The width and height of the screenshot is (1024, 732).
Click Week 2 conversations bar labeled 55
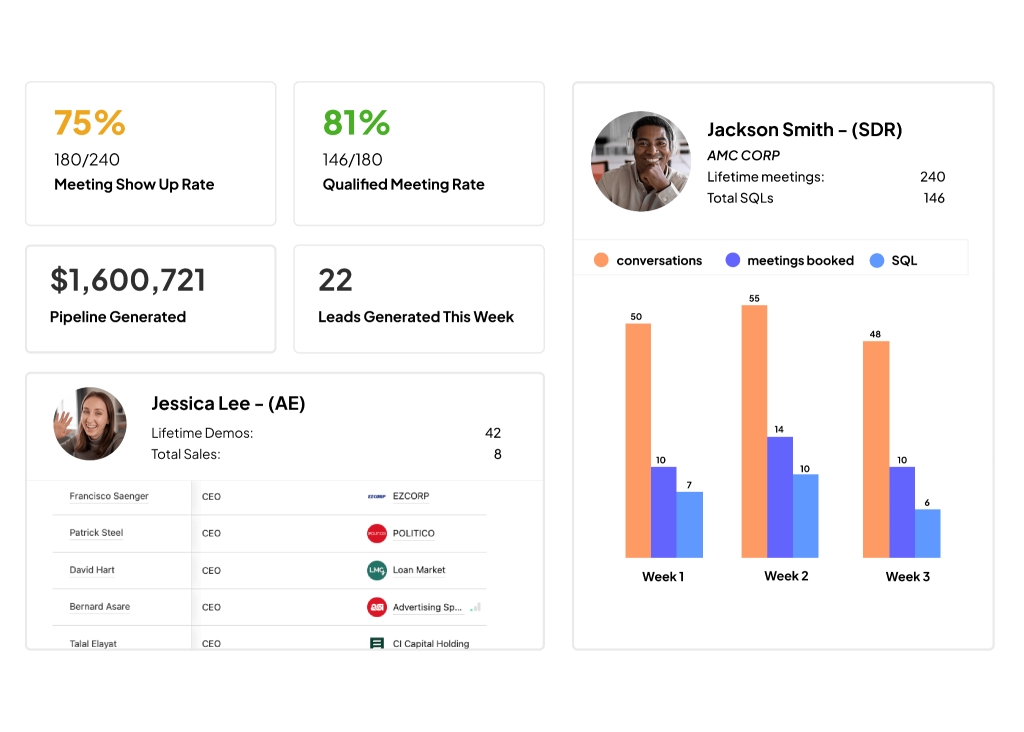click(754, 431)
